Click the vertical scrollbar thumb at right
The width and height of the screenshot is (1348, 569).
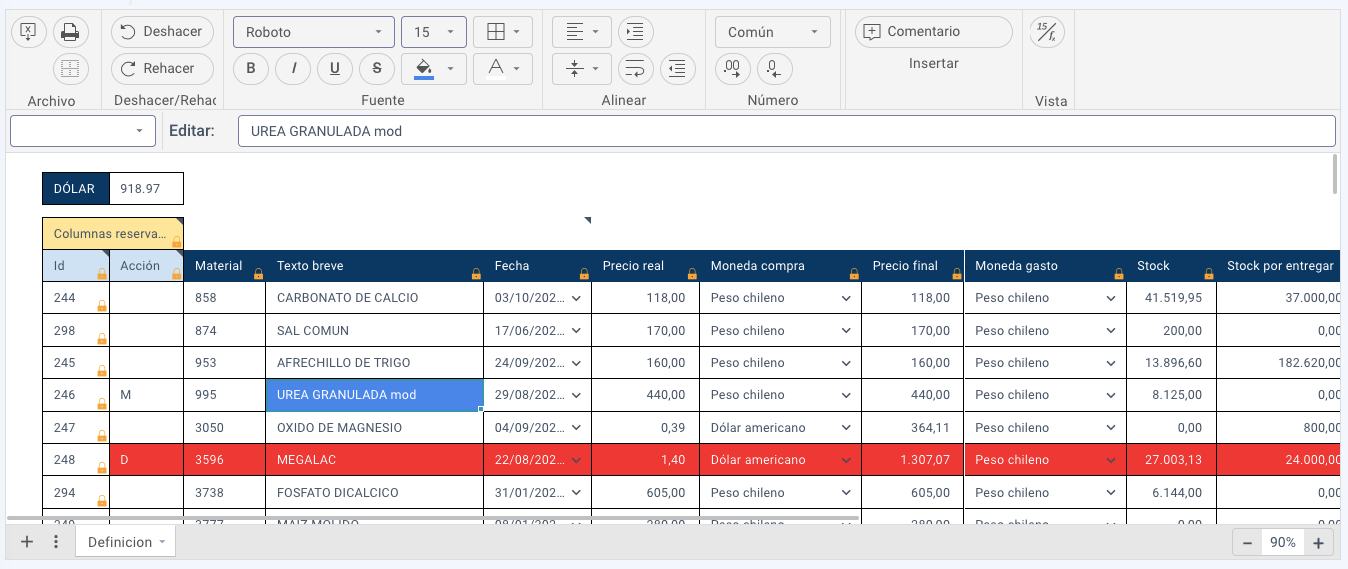(x=1335, y=174)
